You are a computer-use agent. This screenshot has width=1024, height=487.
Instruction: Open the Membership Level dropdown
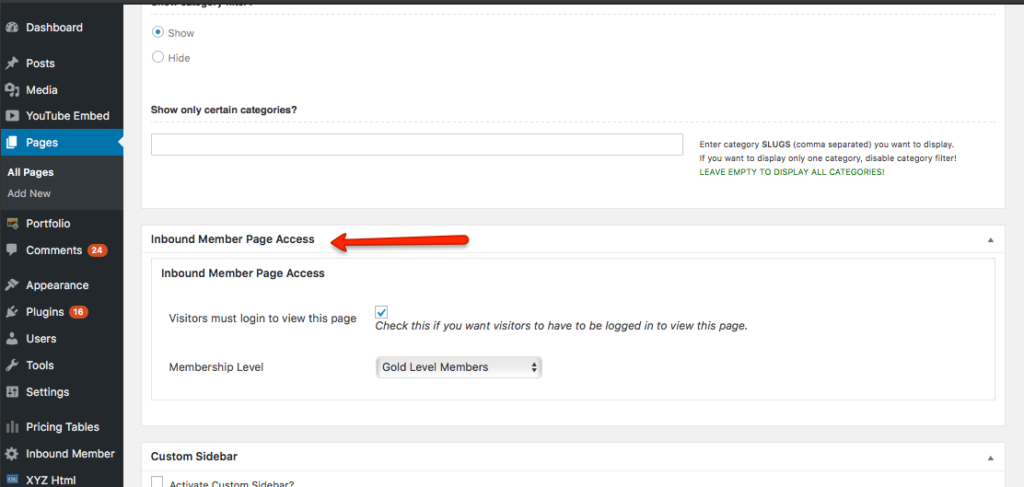point(459,367)
